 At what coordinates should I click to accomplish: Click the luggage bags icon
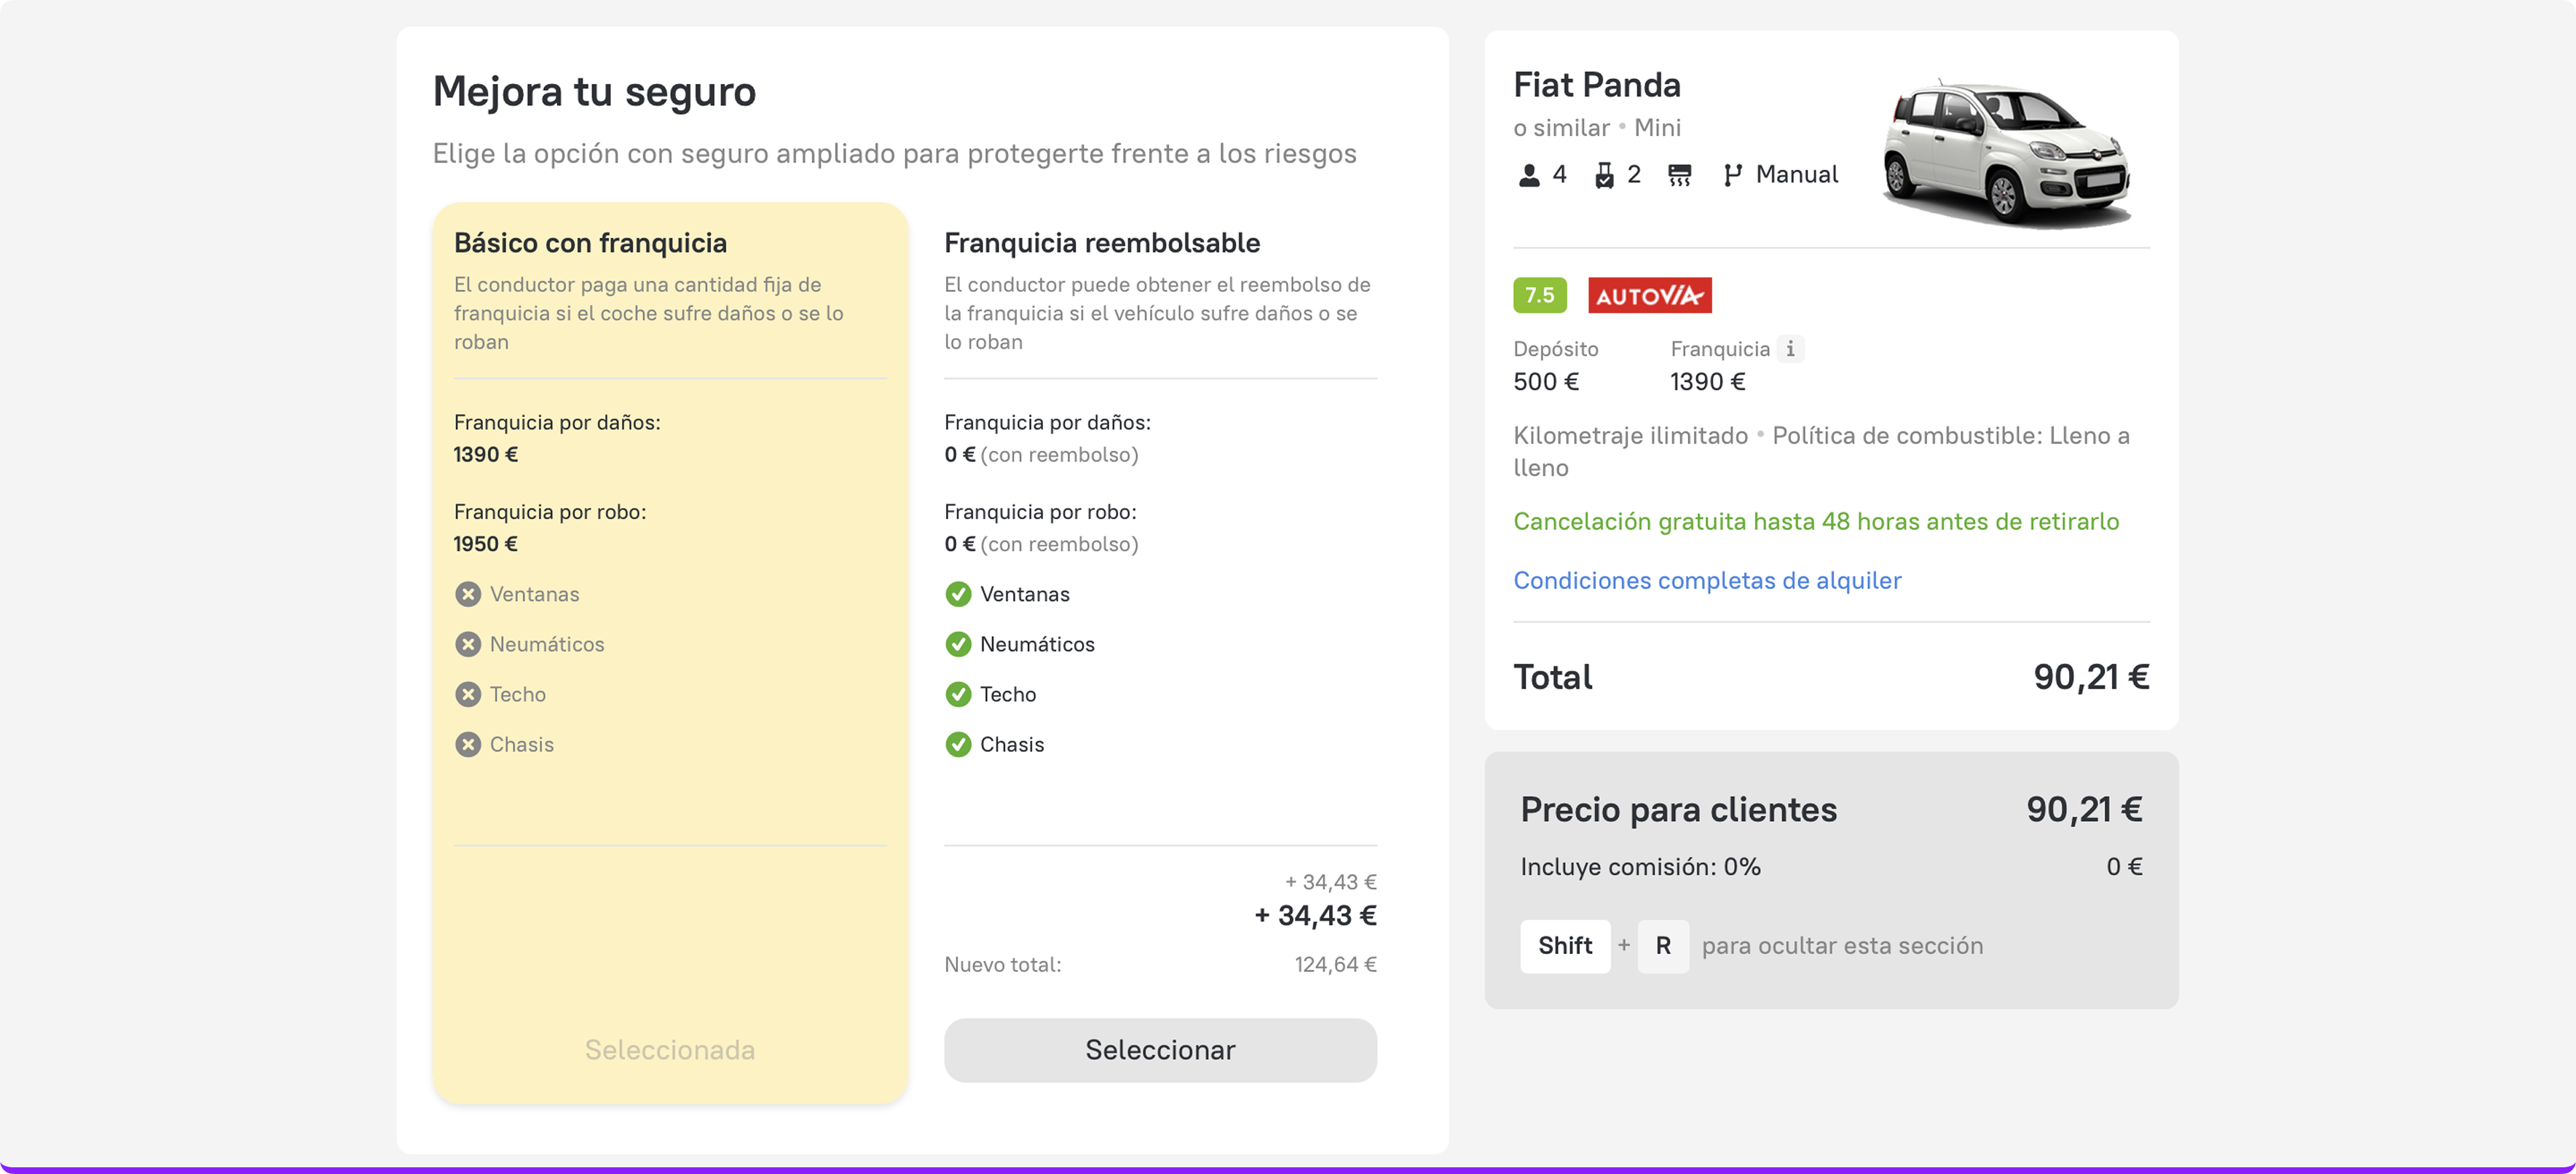[x=1604, y=175]
